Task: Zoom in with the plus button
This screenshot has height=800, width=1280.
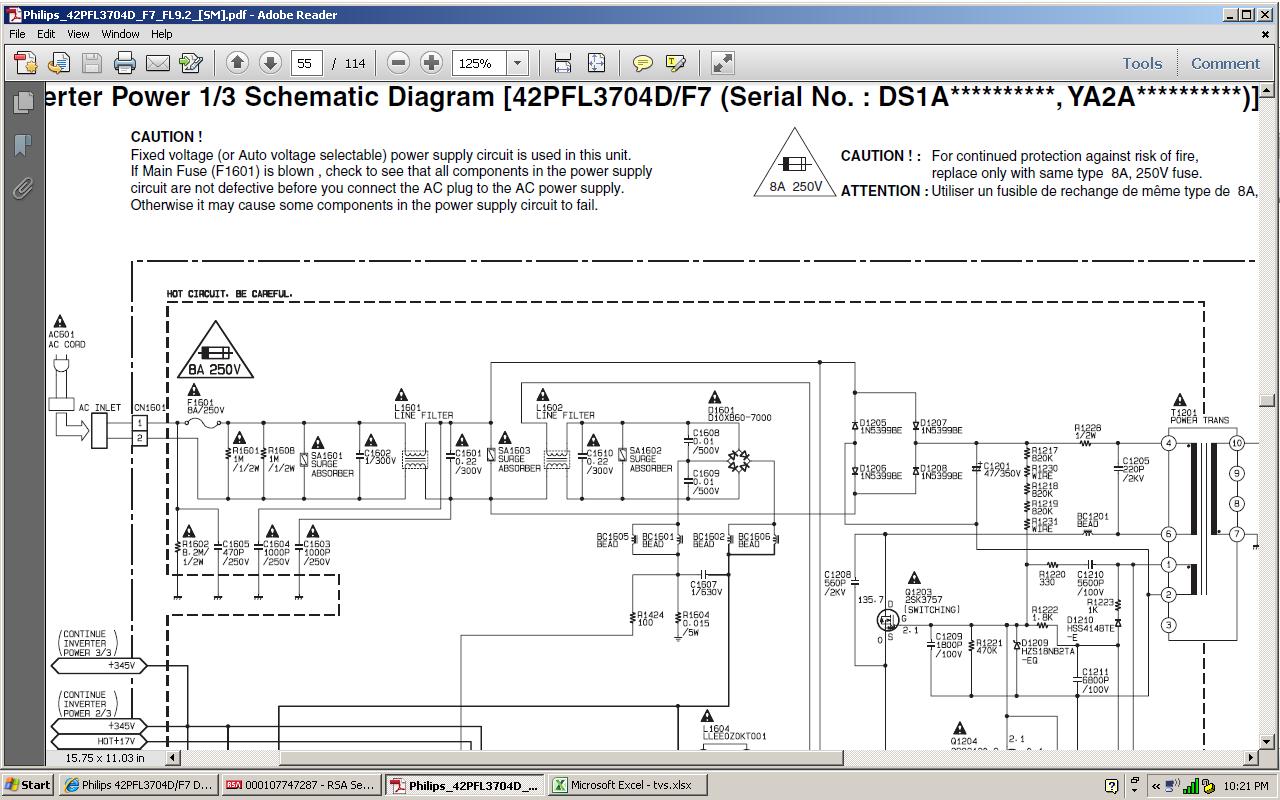Action: pos(431,63)
